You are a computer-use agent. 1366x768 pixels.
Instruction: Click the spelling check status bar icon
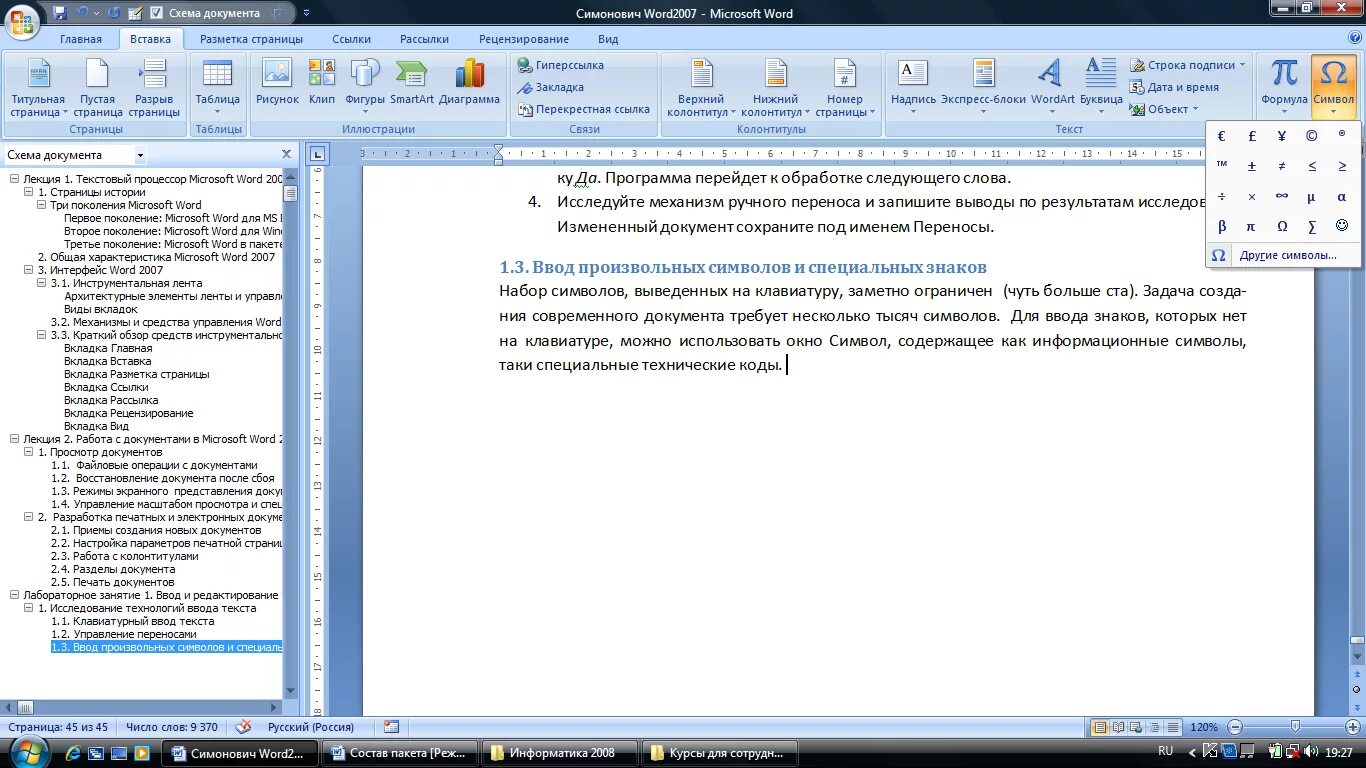tap(243, 727)
